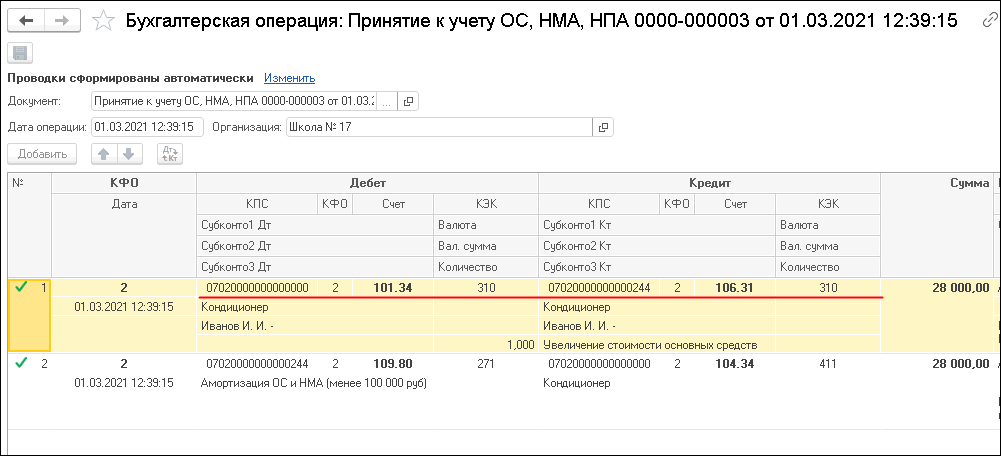Click the top КФО column header
The image size is (1001, 456).
click(124, 183)
